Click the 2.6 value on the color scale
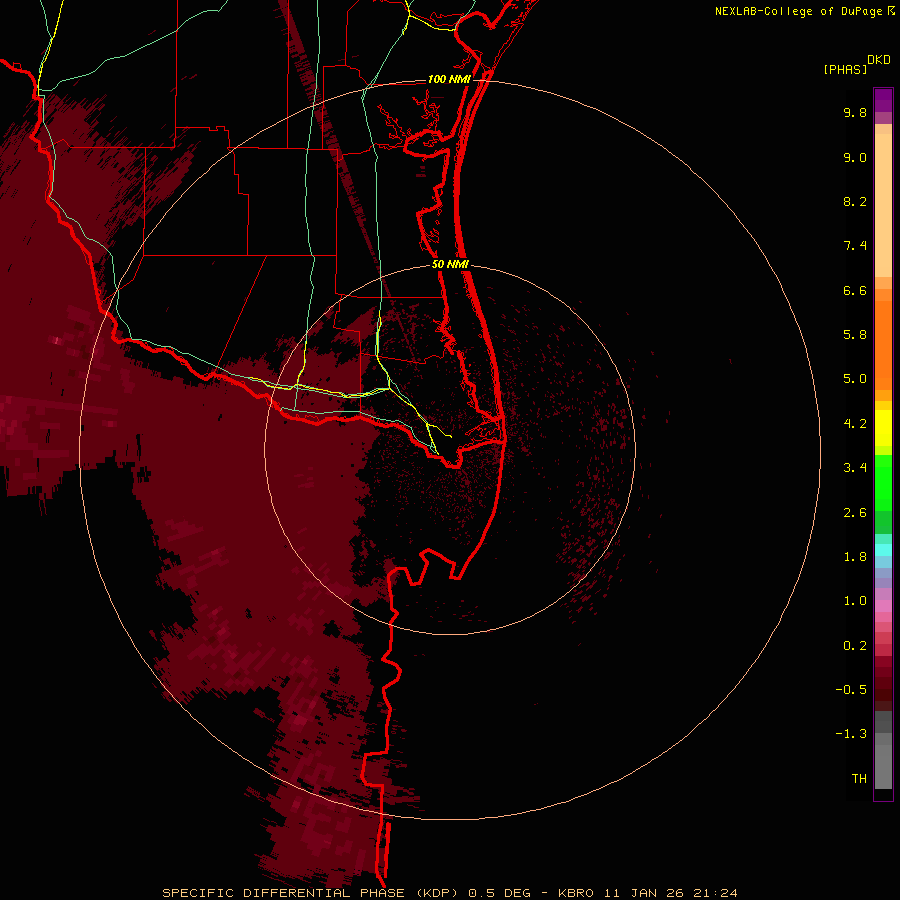This screenshot has height=900, width=900. pos(855,513)
